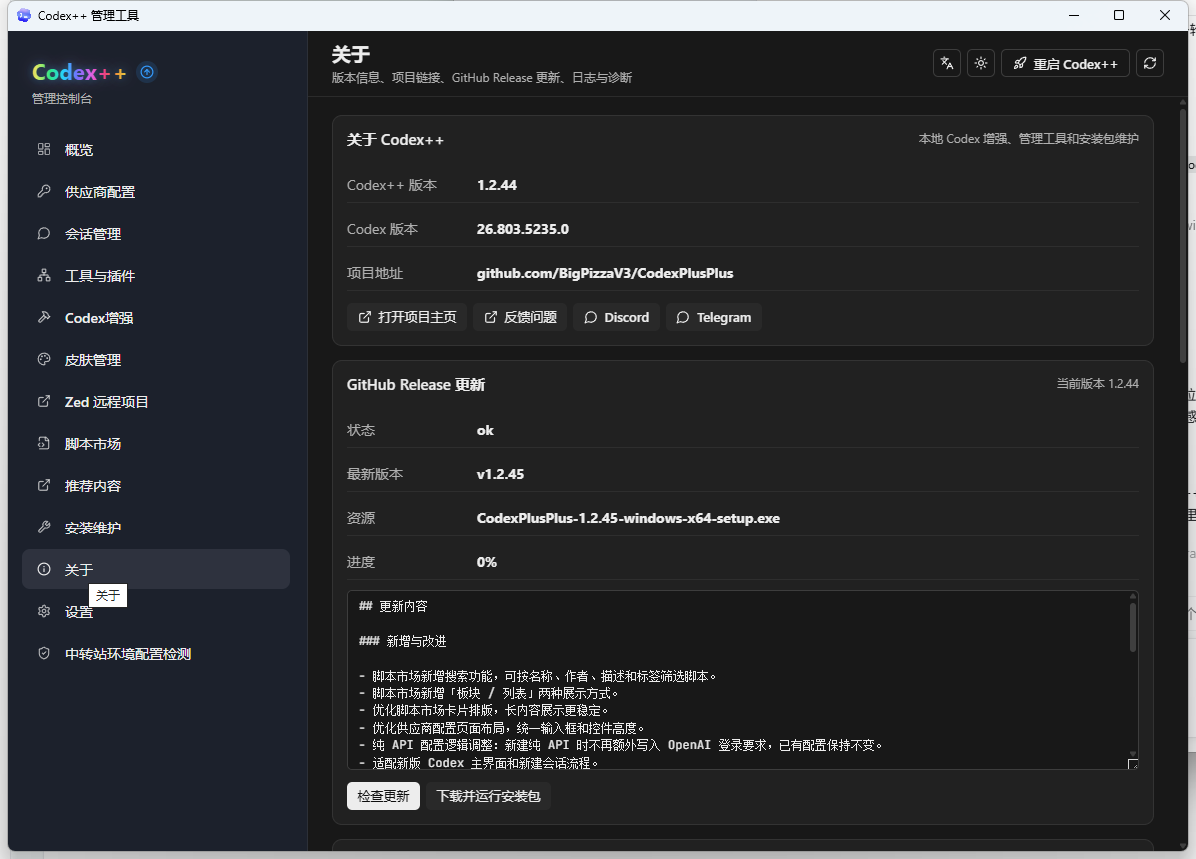The image size is (1196, 859).
Task: Click the release notes scrollbar thumb
Action: (1133, 626)
